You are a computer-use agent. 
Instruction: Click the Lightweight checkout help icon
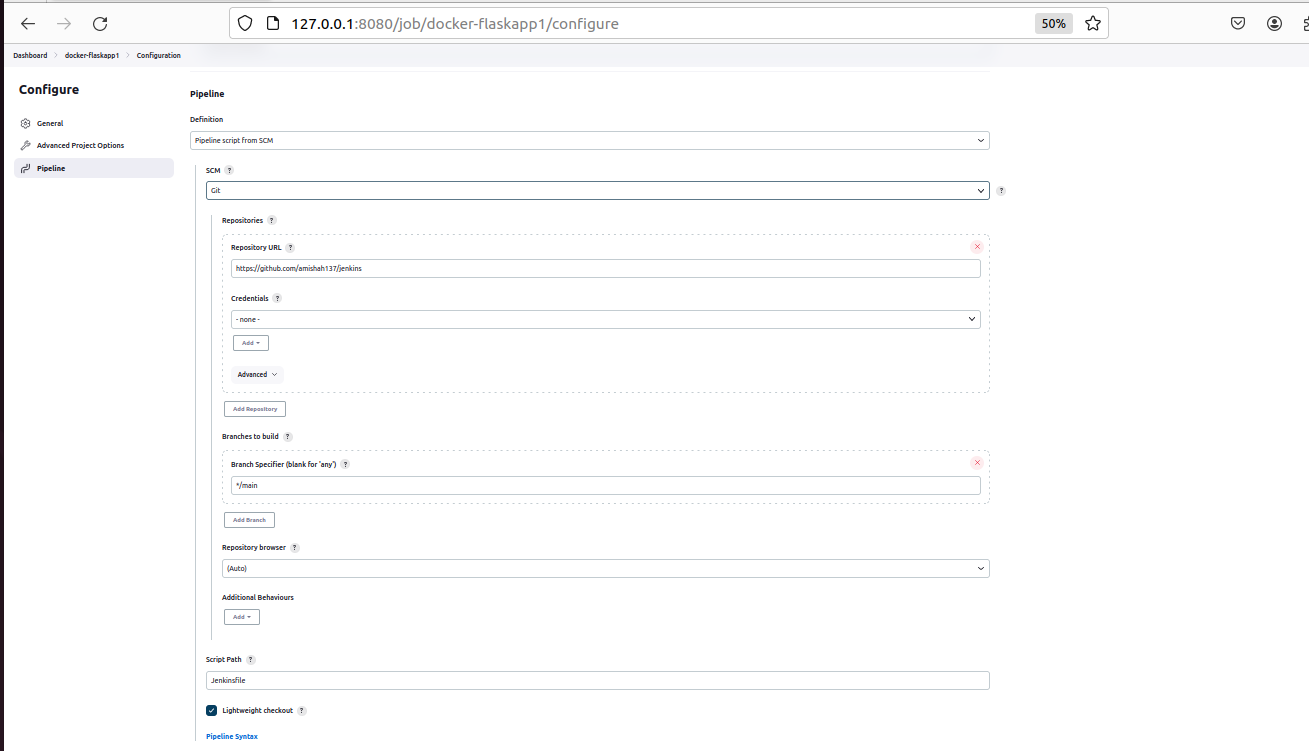click(x=303, y=710)
